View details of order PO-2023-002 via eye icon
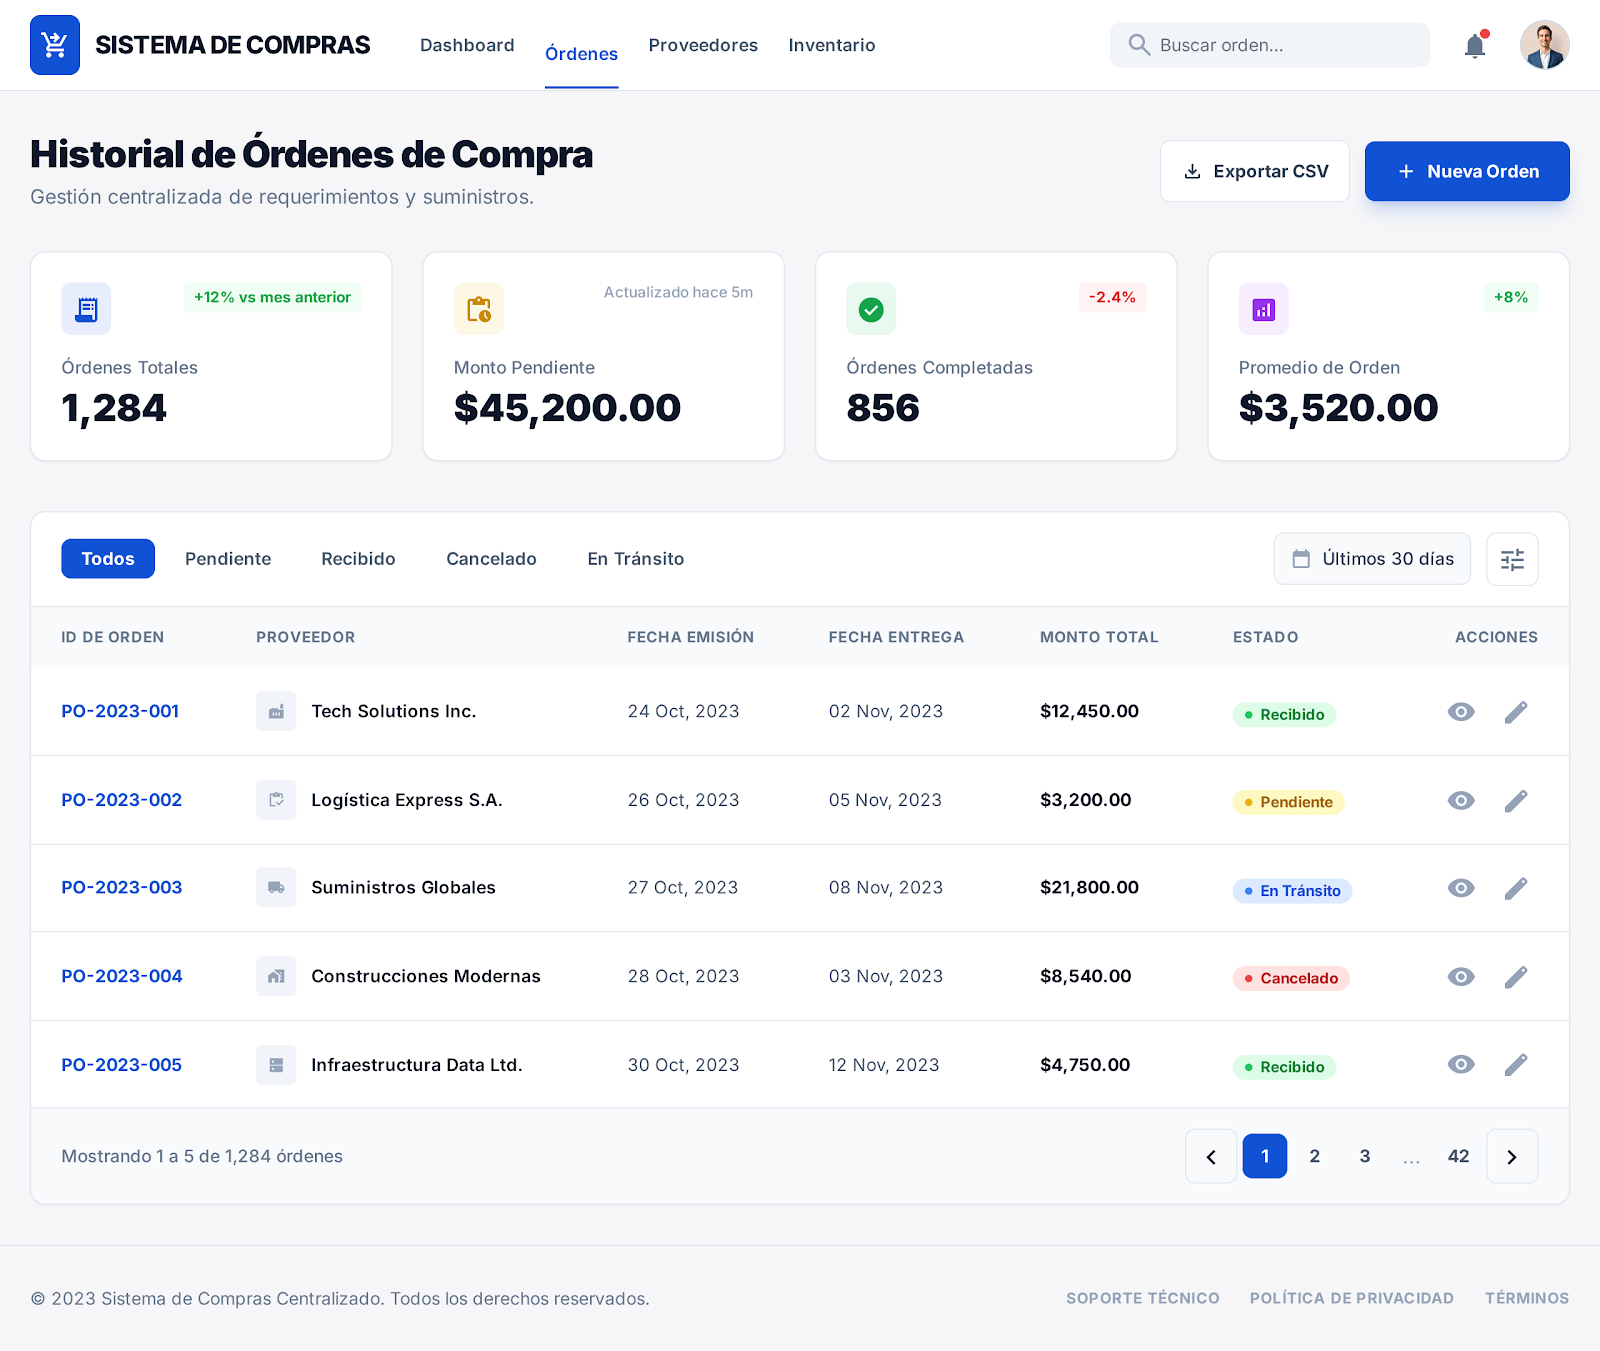Viewport: 1600px width, 1351px height. 1461,800
